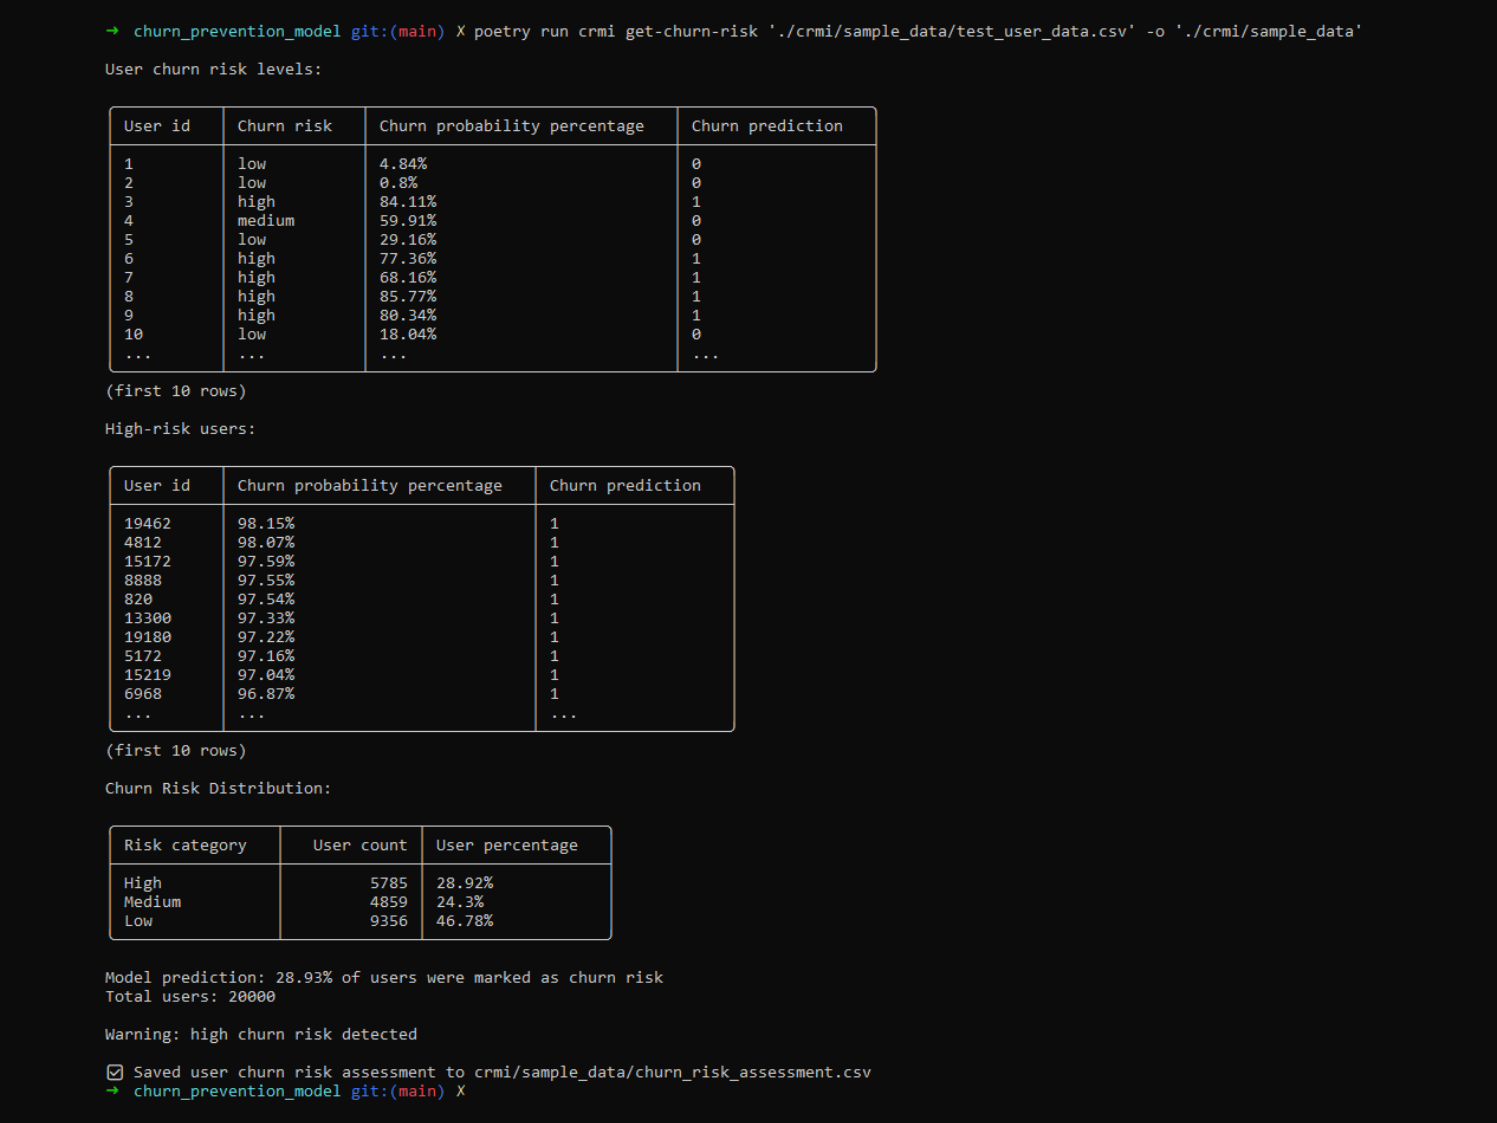This screenshot has height=1123, width=1497.
Task: Click the 'User percentage' column header
Action: tap(506, 845)
